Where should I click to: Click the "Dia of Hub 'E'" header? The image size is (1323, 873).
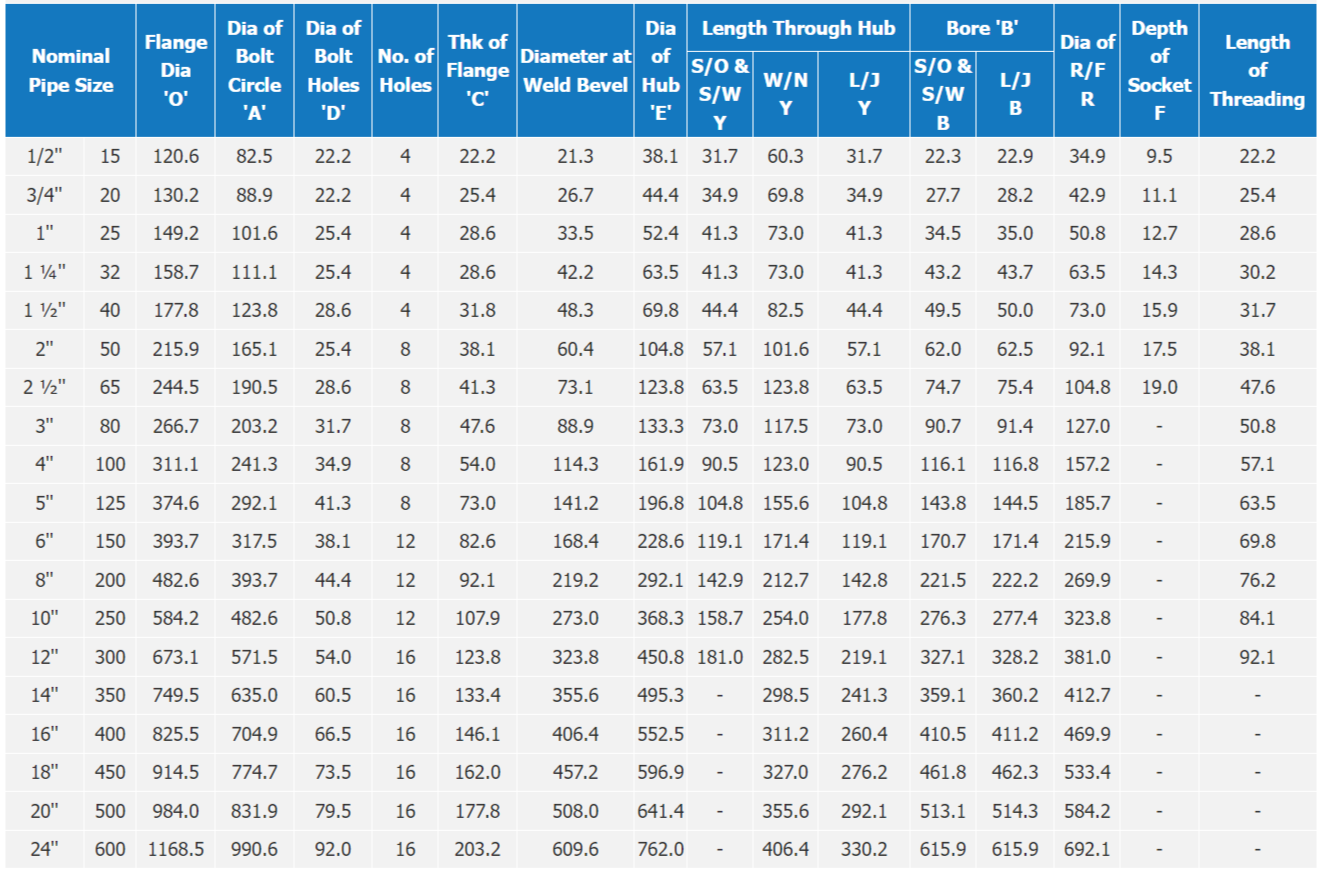[x=661, y=71]
